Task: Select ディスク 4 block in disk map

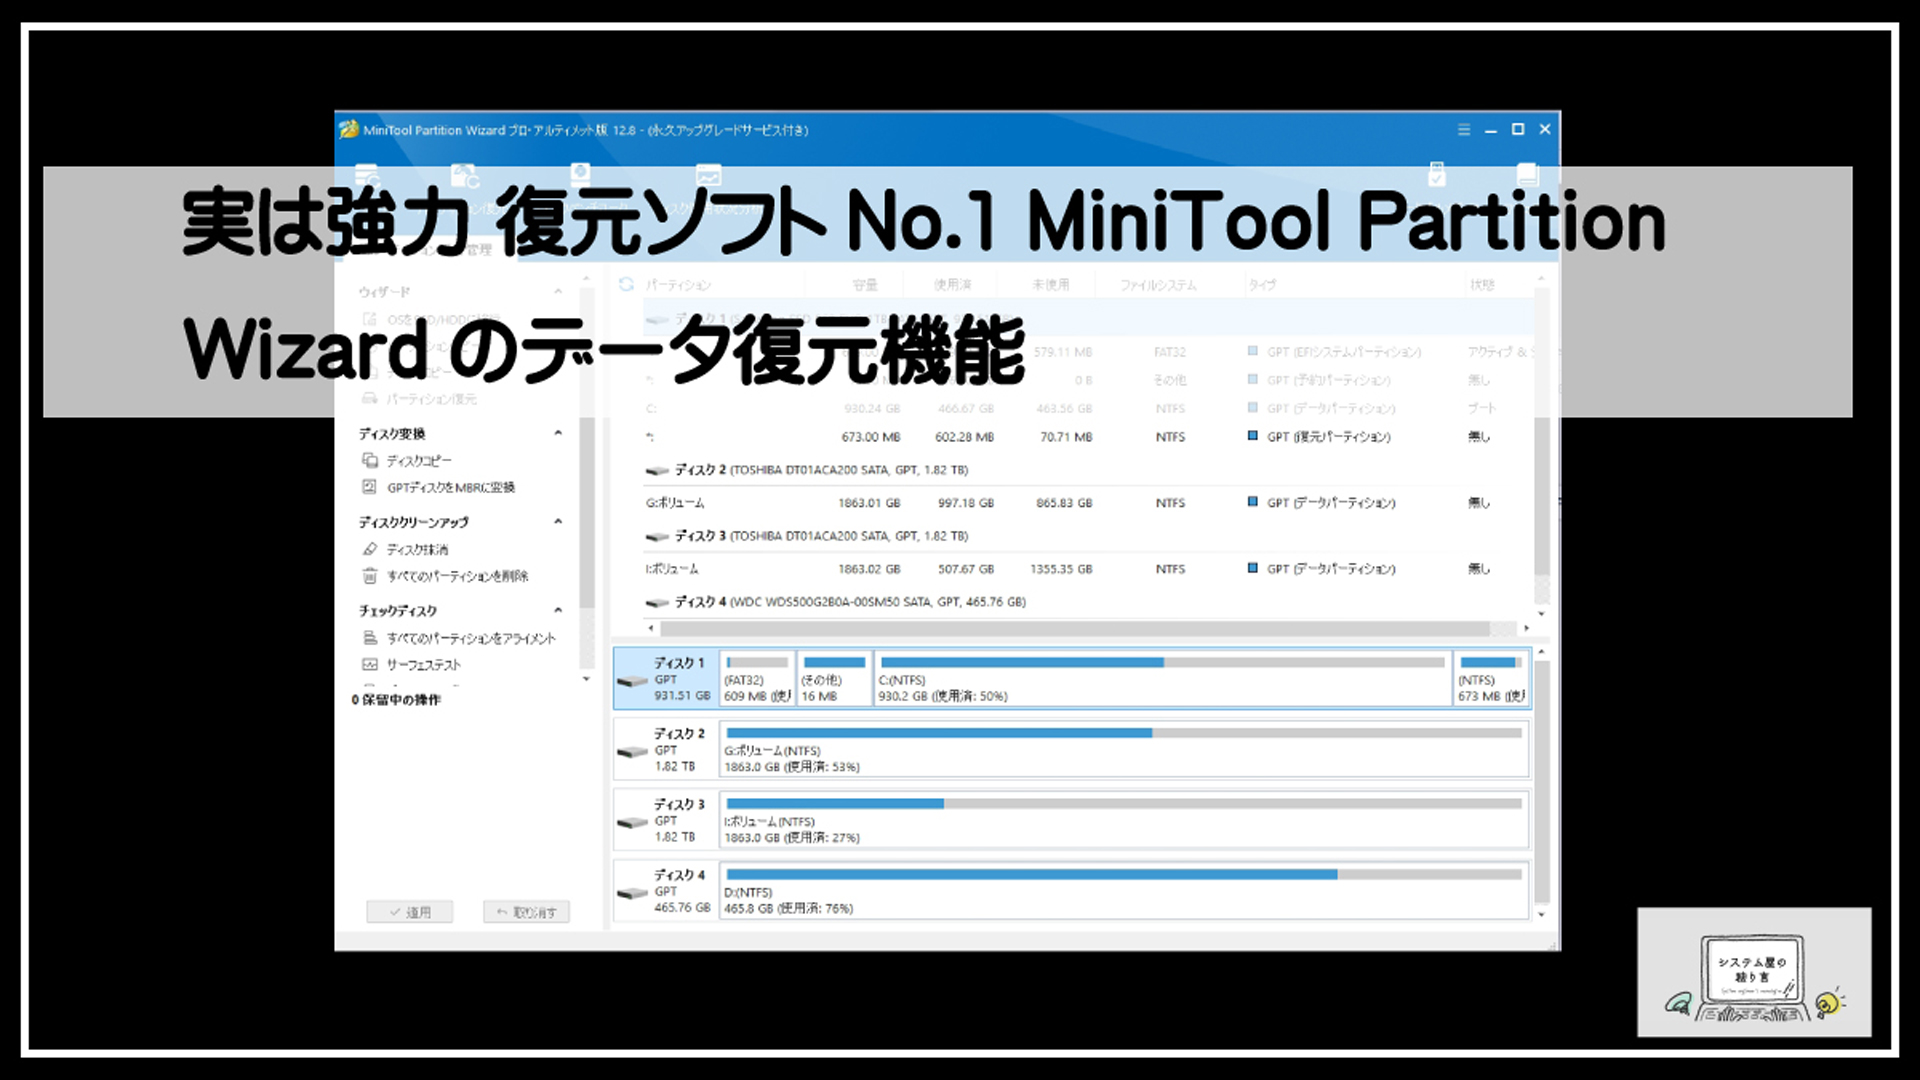Action: point(665,891)
